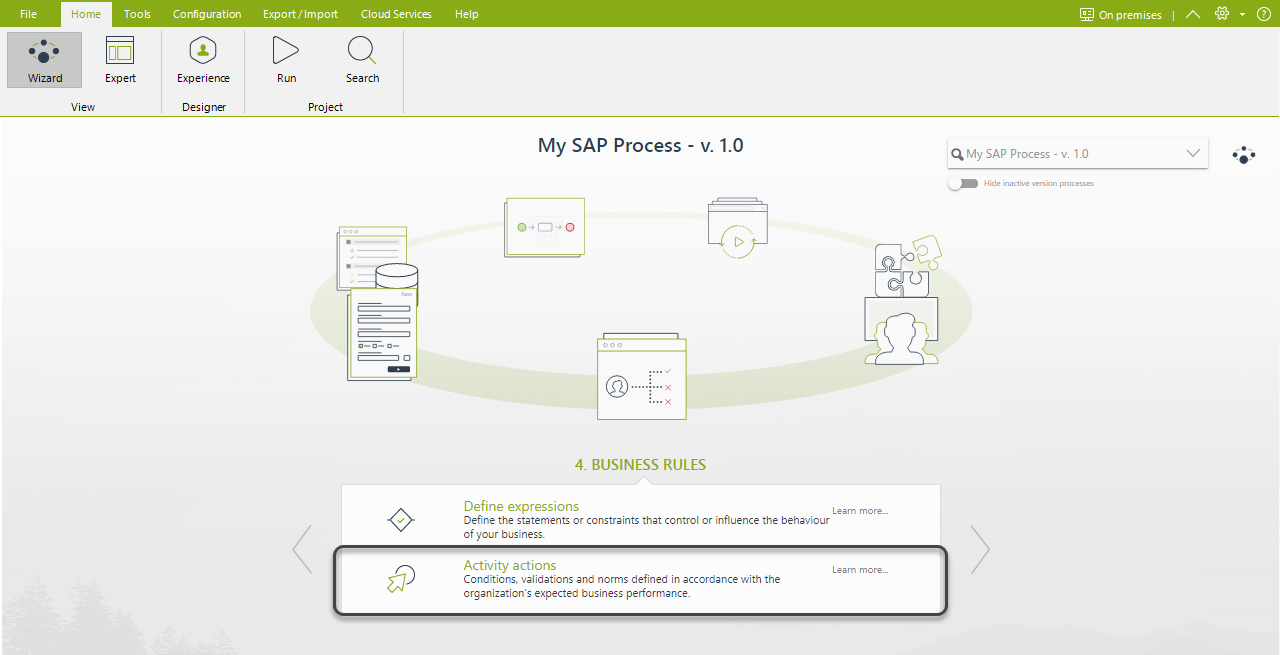Image resolution: width=1280 pixels, height=655 pixels.
Task: Select the Execute play-window step icon
Action: (x=738, y=228)
